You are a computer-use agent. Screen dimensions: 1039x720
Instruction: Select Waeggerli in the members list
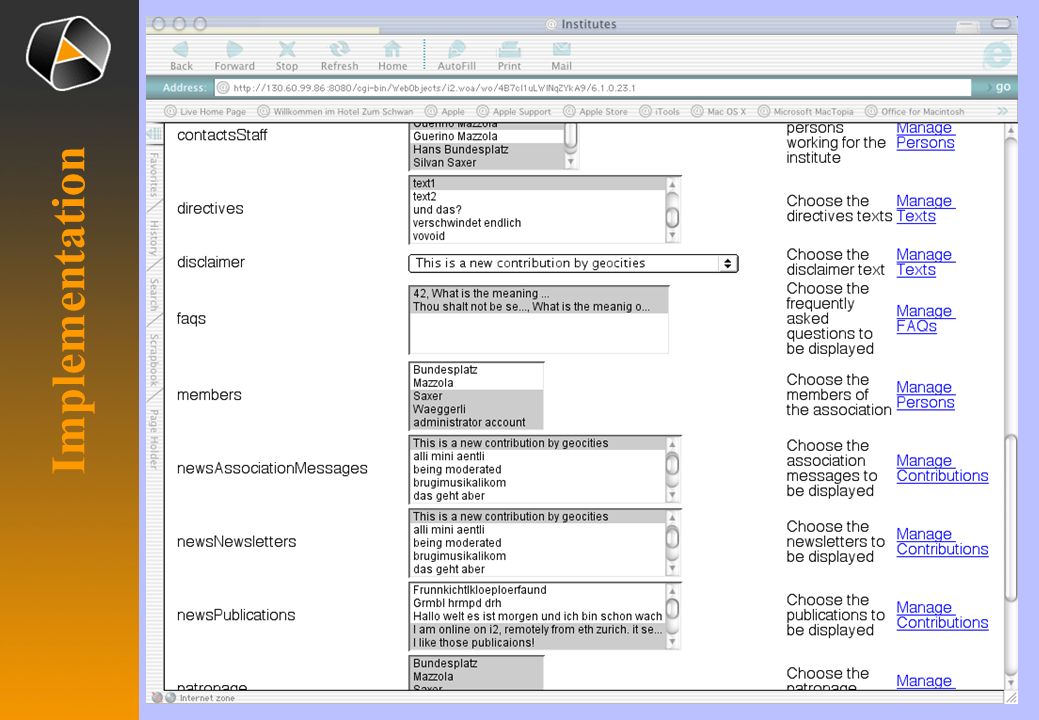pyautogui.click(x=476, y=409)
